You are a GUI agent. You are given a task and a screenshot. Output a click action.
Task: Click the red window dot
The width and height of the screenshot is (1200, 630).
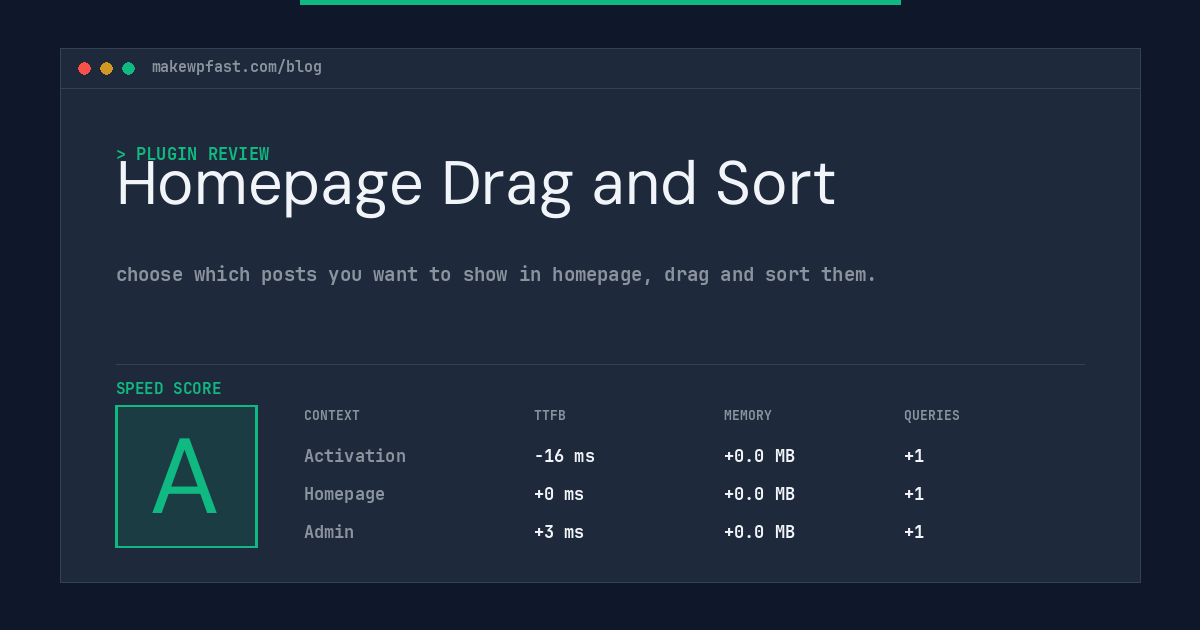[x=84, y=68]
